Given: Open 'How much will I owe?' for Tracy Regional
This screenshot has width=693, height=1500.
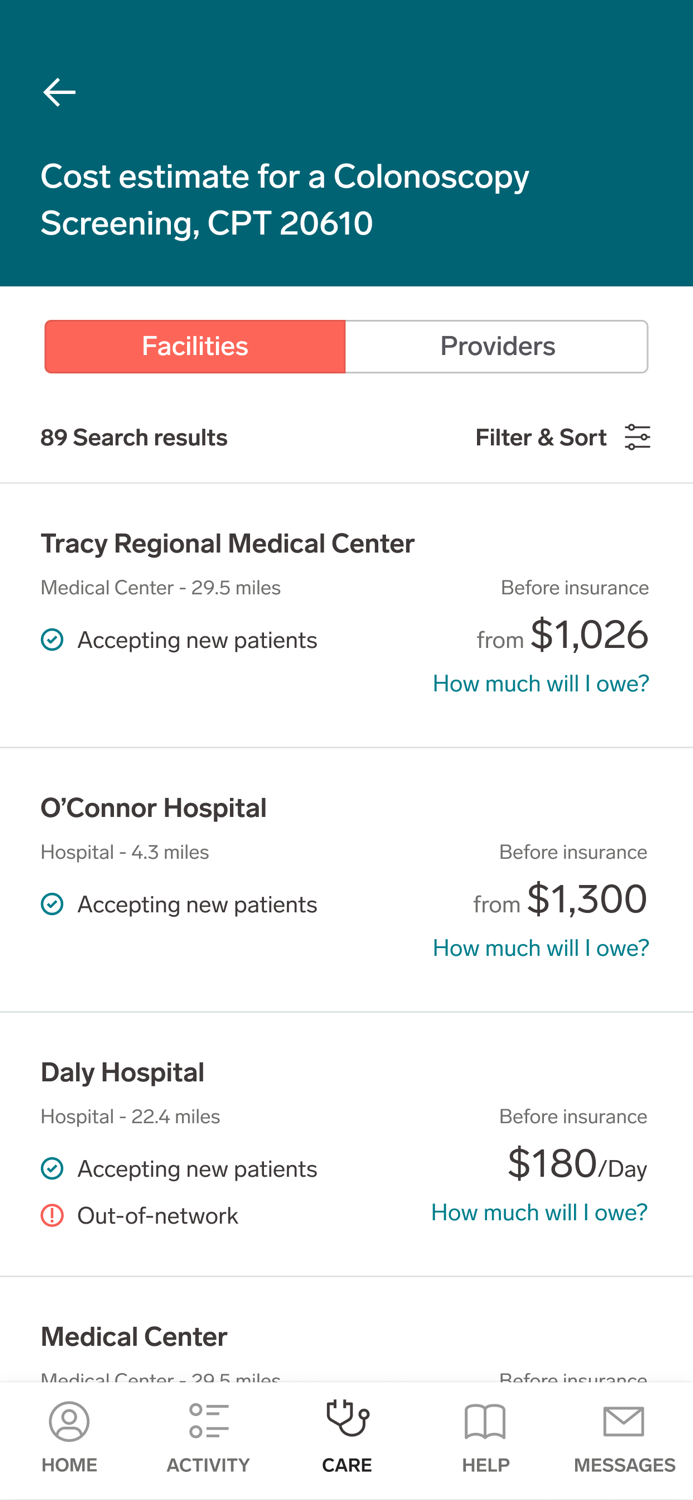Looking at the screenshot, I should (540, 683).
